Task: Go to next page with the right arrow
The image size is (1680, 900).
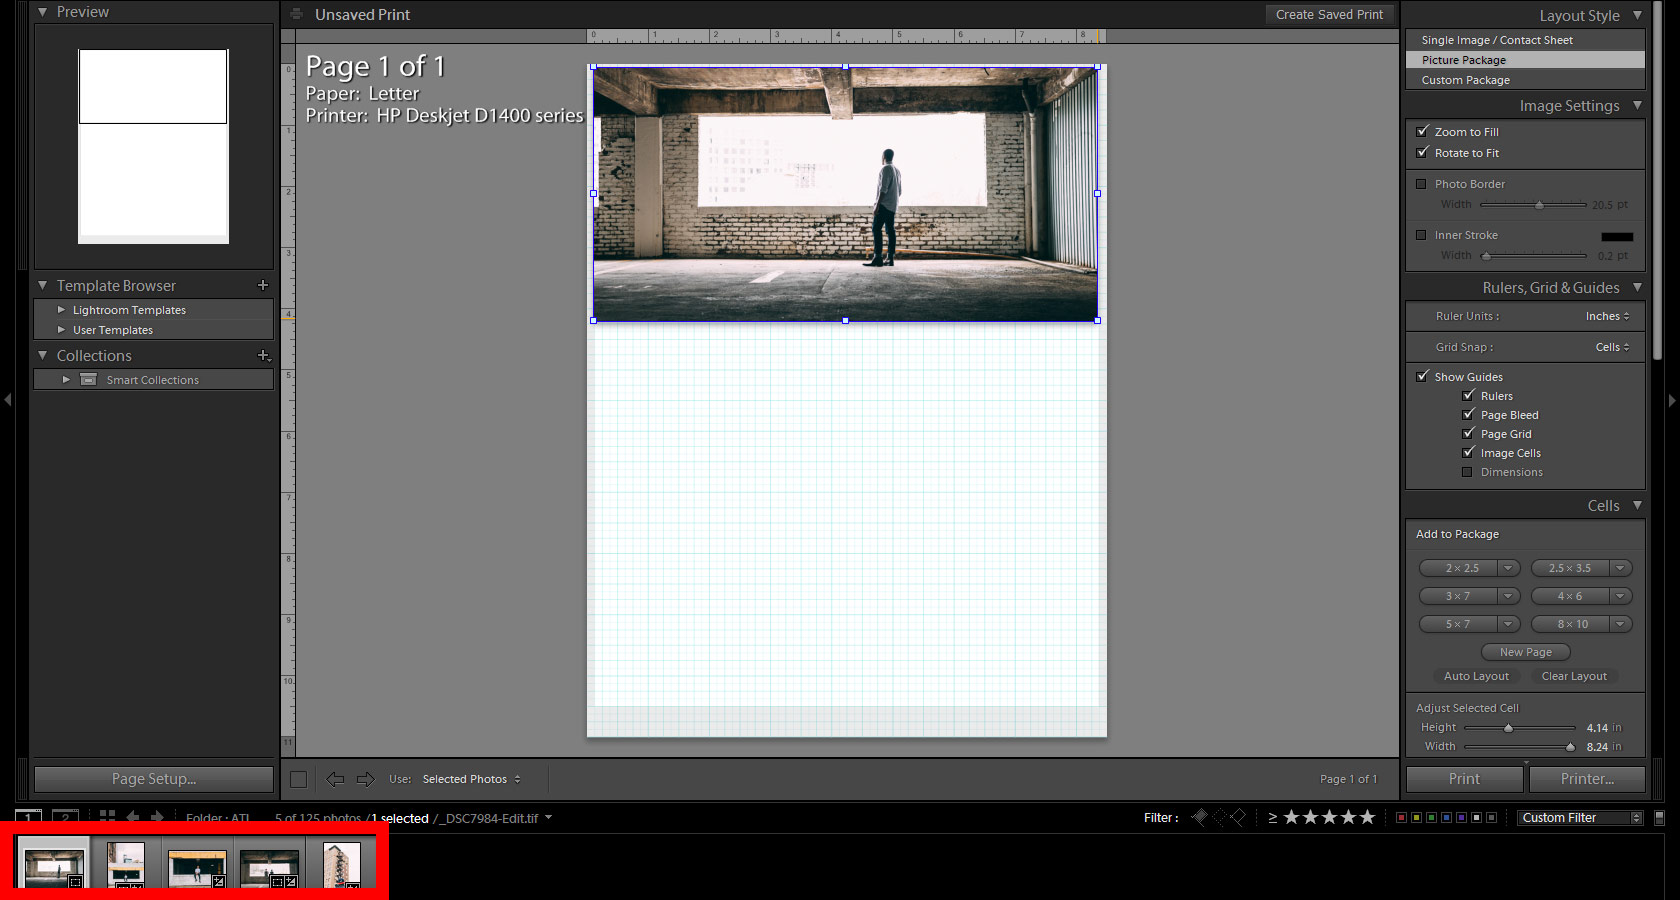Action: [365, 779]
